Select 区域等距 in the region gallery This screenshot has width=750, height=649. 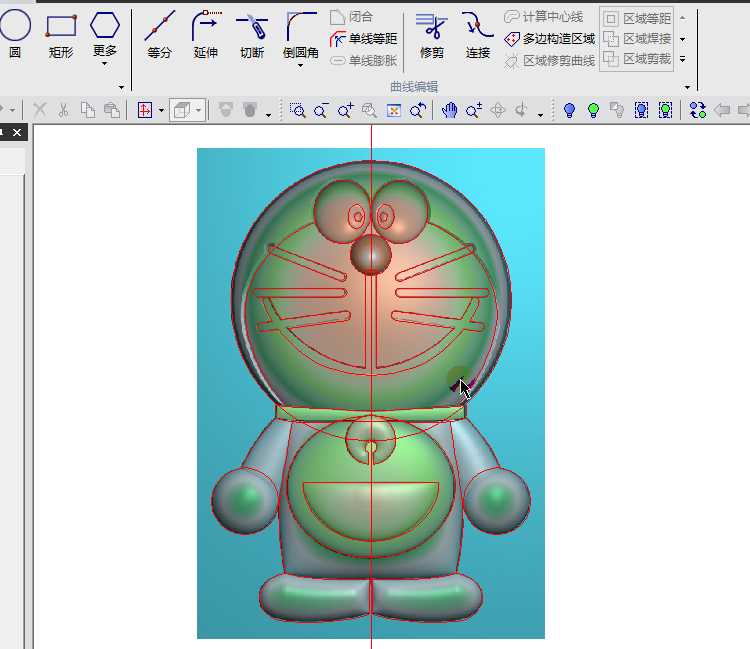point(637,19)
